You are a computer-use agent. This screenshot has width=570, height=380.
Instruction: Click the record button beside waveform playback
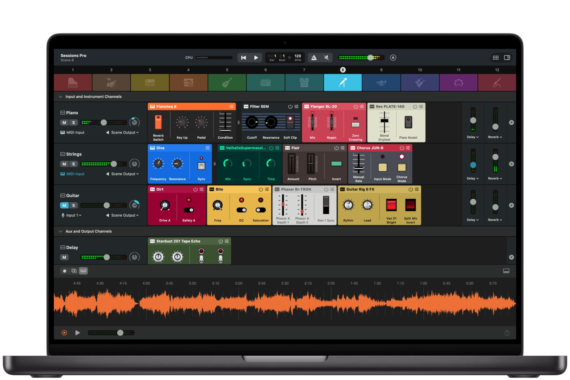tap(64, 333)
